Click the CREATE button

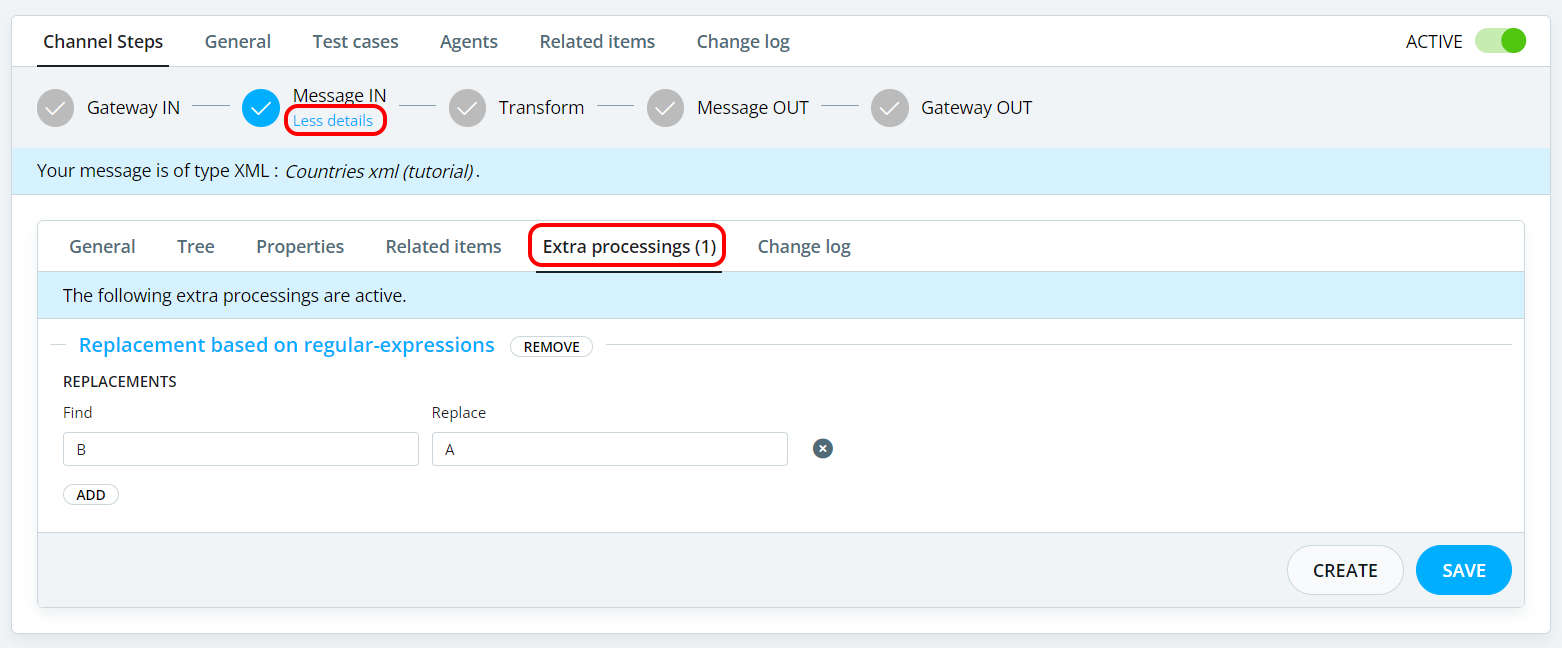point(1345,570)
